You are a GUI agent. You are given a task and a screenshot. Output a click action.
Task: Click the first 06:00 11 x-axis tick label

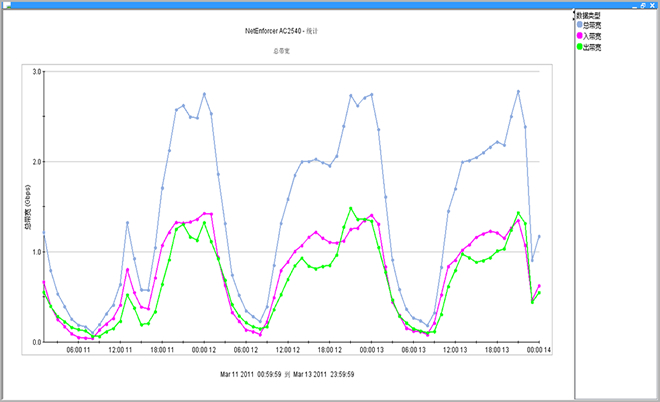(x=78, y=351)
